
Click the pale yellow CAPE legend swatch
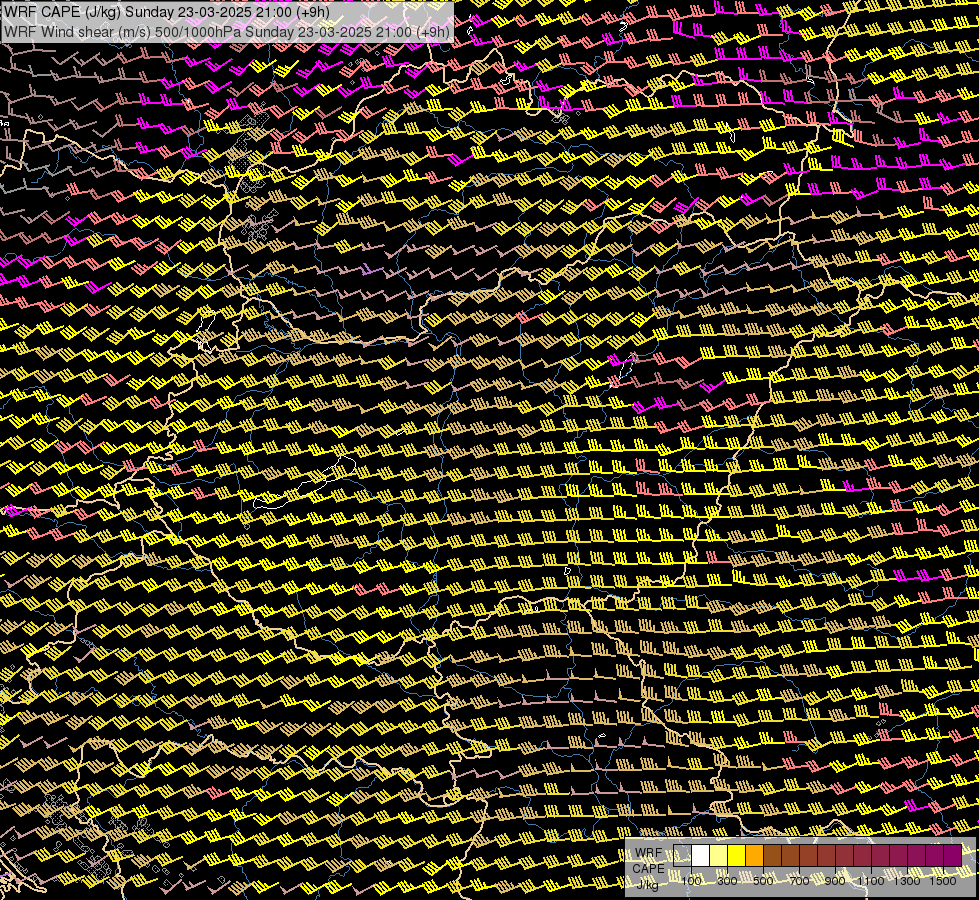(719, 856)
